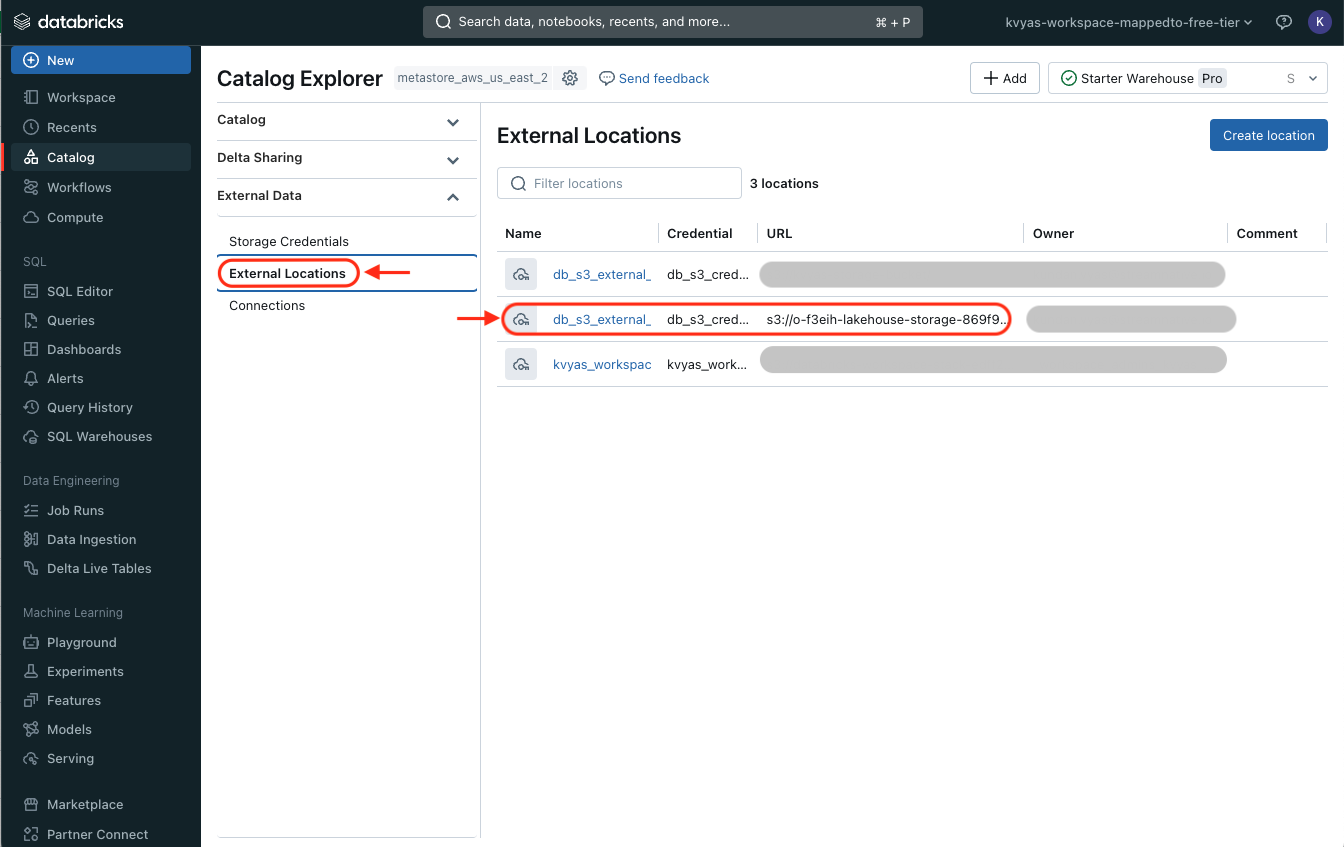Click the kvyas_workspace location row icon
The image size is (1344, 847).
coord(520,365)
